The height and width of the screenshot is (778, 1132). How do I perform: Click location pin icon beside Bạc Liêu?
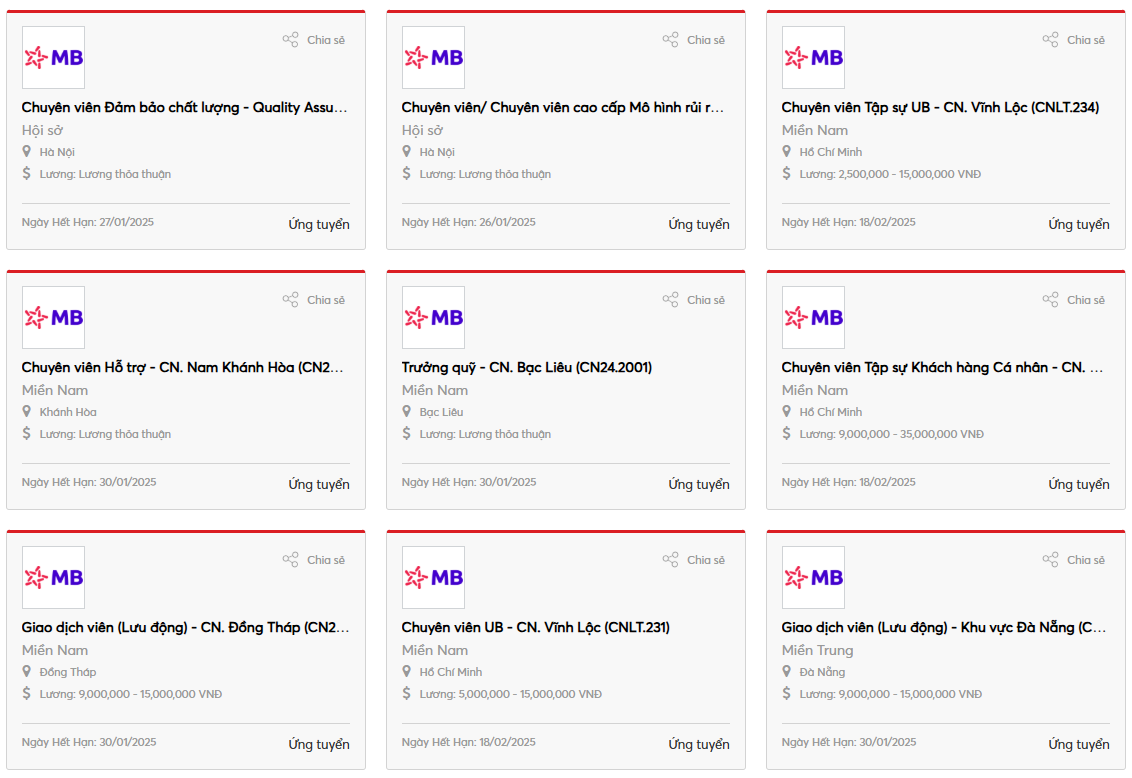406,411
